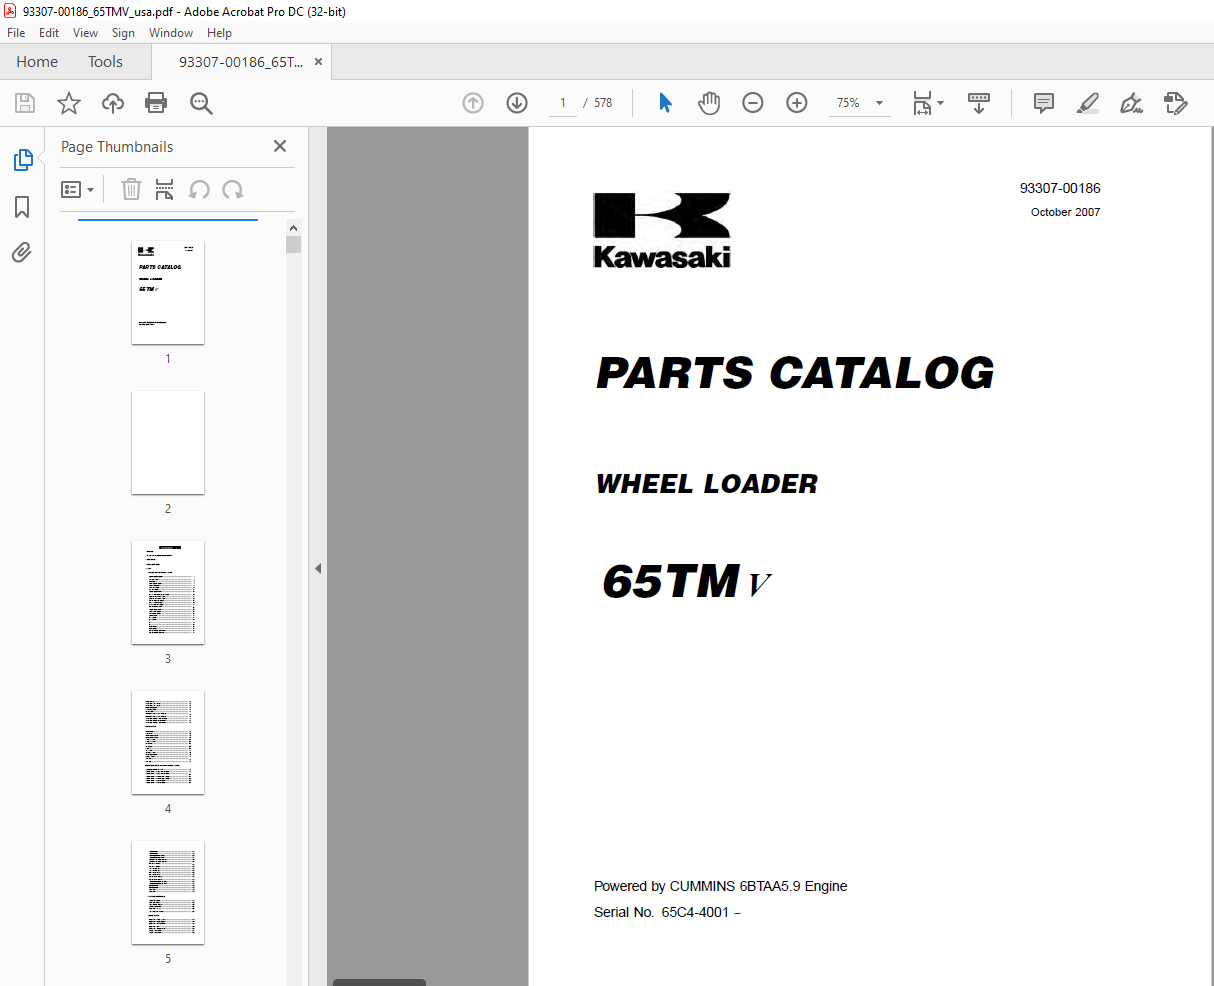Open the Sign menu
Image resolution: width=1214 pixels, height=986 pixels.
point(123,33)
